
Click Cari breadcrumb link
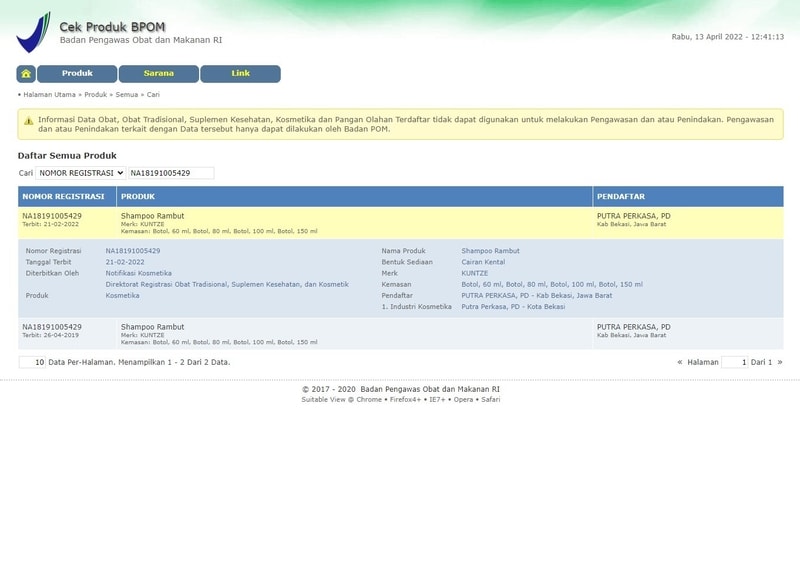tap(153, 95)
